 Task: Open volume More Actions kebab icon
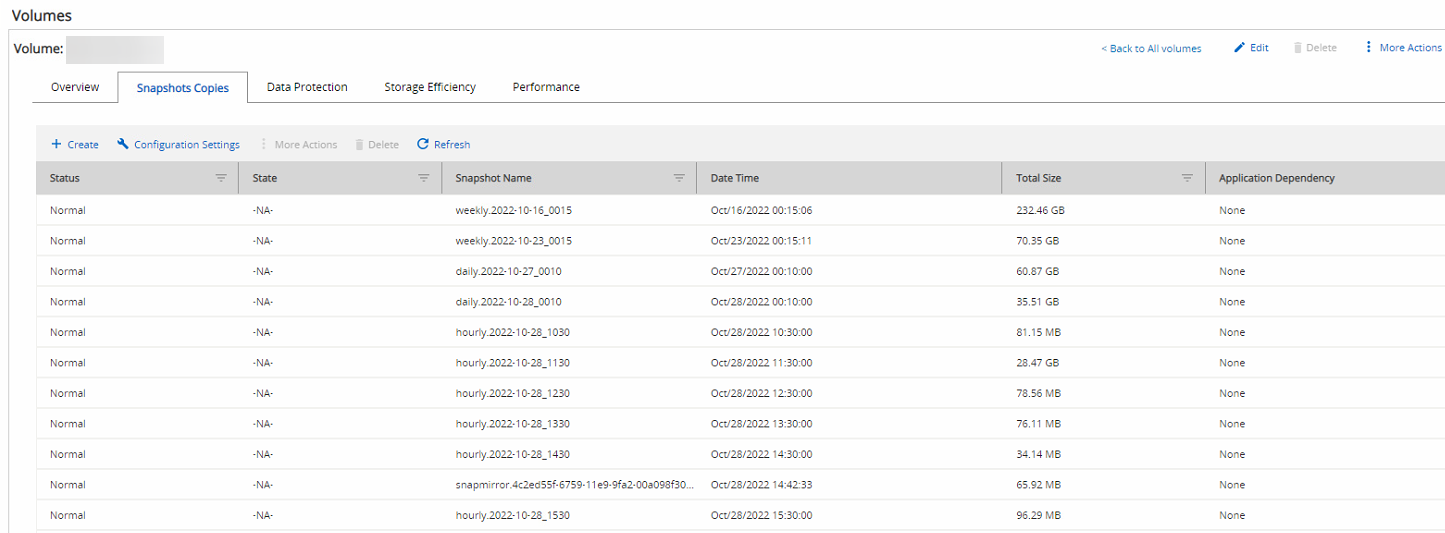(x=1368, y=48)
